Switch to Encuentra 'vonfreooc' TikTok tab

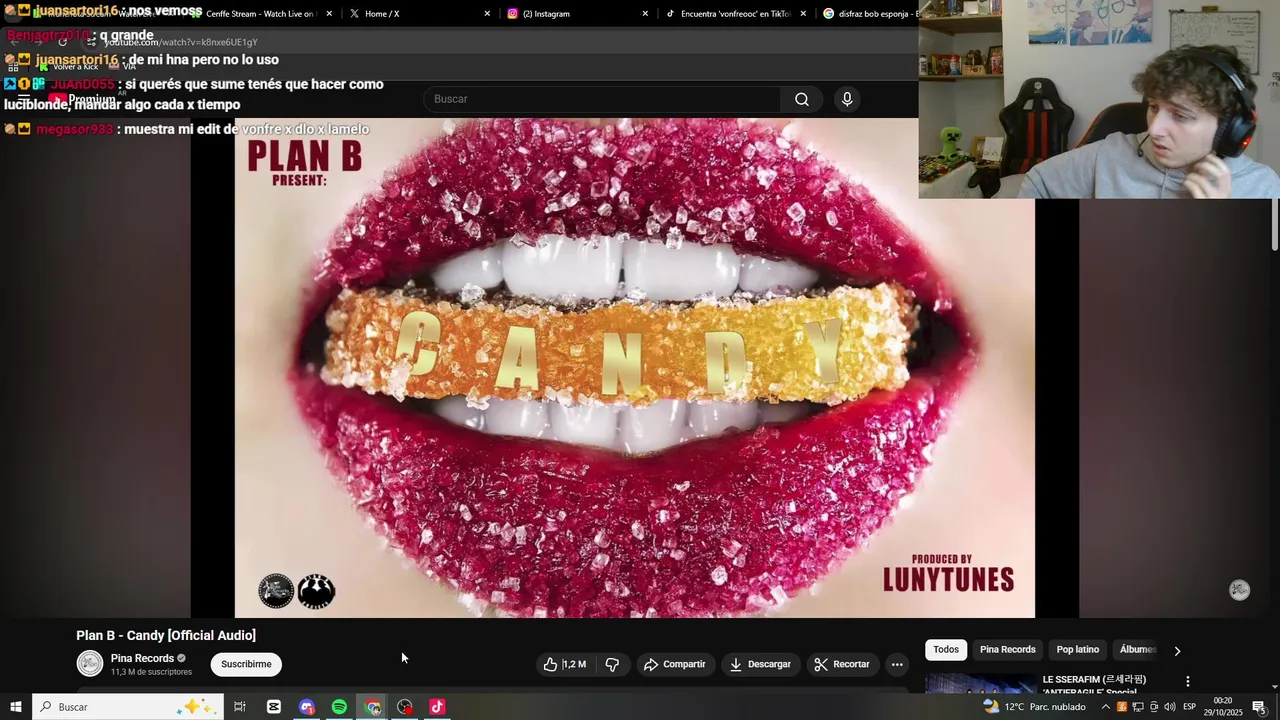pos(735,14)
